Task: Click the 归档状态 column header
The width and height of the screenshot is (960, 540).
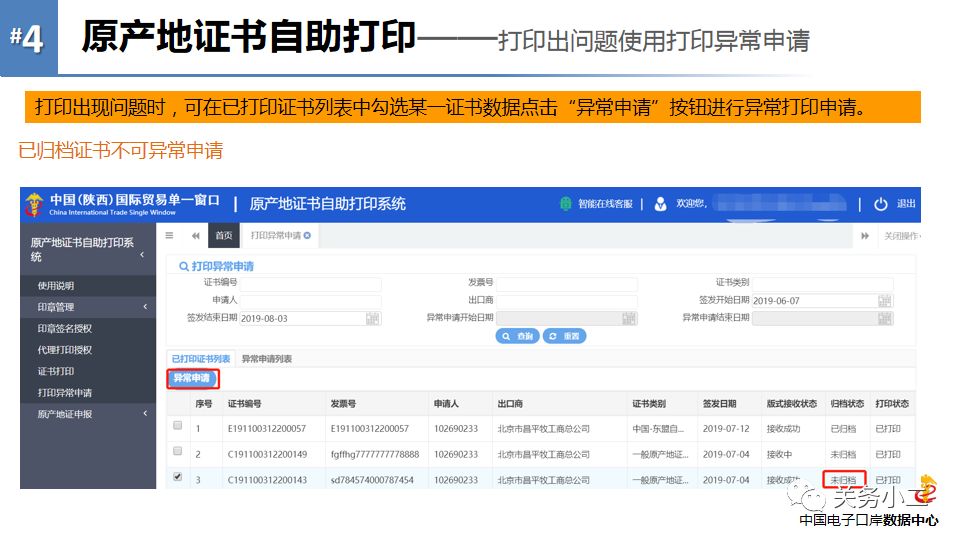Action: point(847,404)
